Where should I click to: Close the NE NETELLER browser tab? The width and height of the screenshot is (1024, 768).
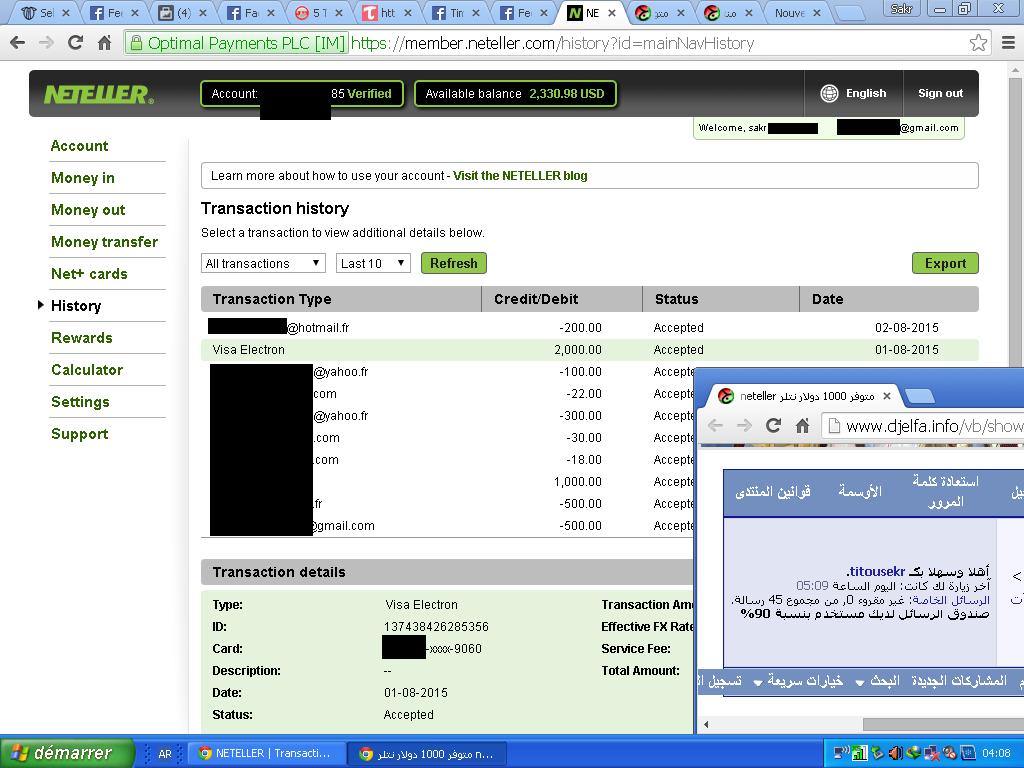(612, 12)
